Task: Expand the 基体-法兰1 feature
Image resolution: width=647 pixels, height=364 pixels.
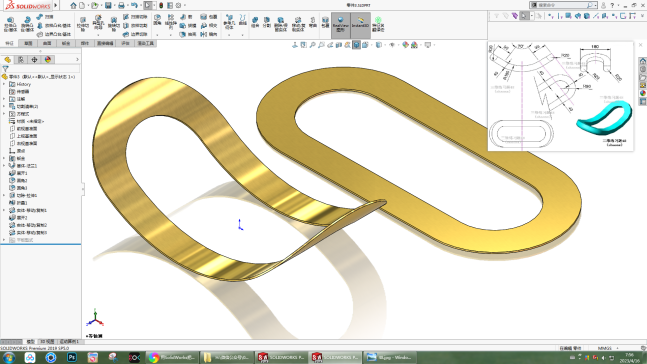Action: click(x=5, y=166)
